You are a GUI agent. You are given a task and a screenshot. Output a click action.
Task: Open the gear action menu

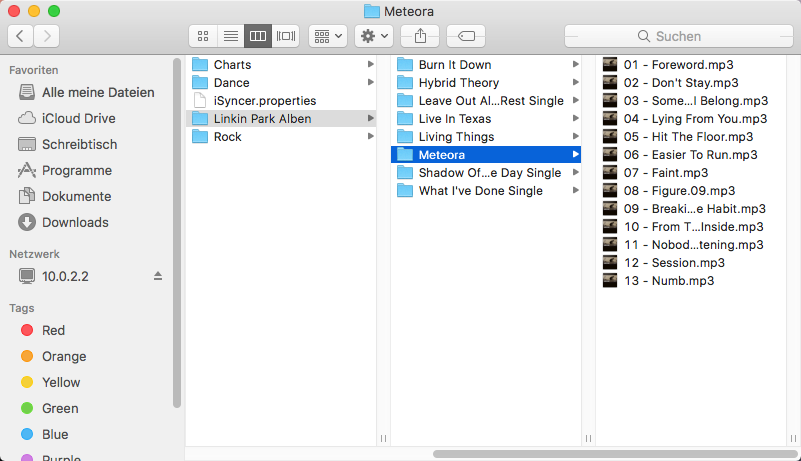click(x=374, y=36)
